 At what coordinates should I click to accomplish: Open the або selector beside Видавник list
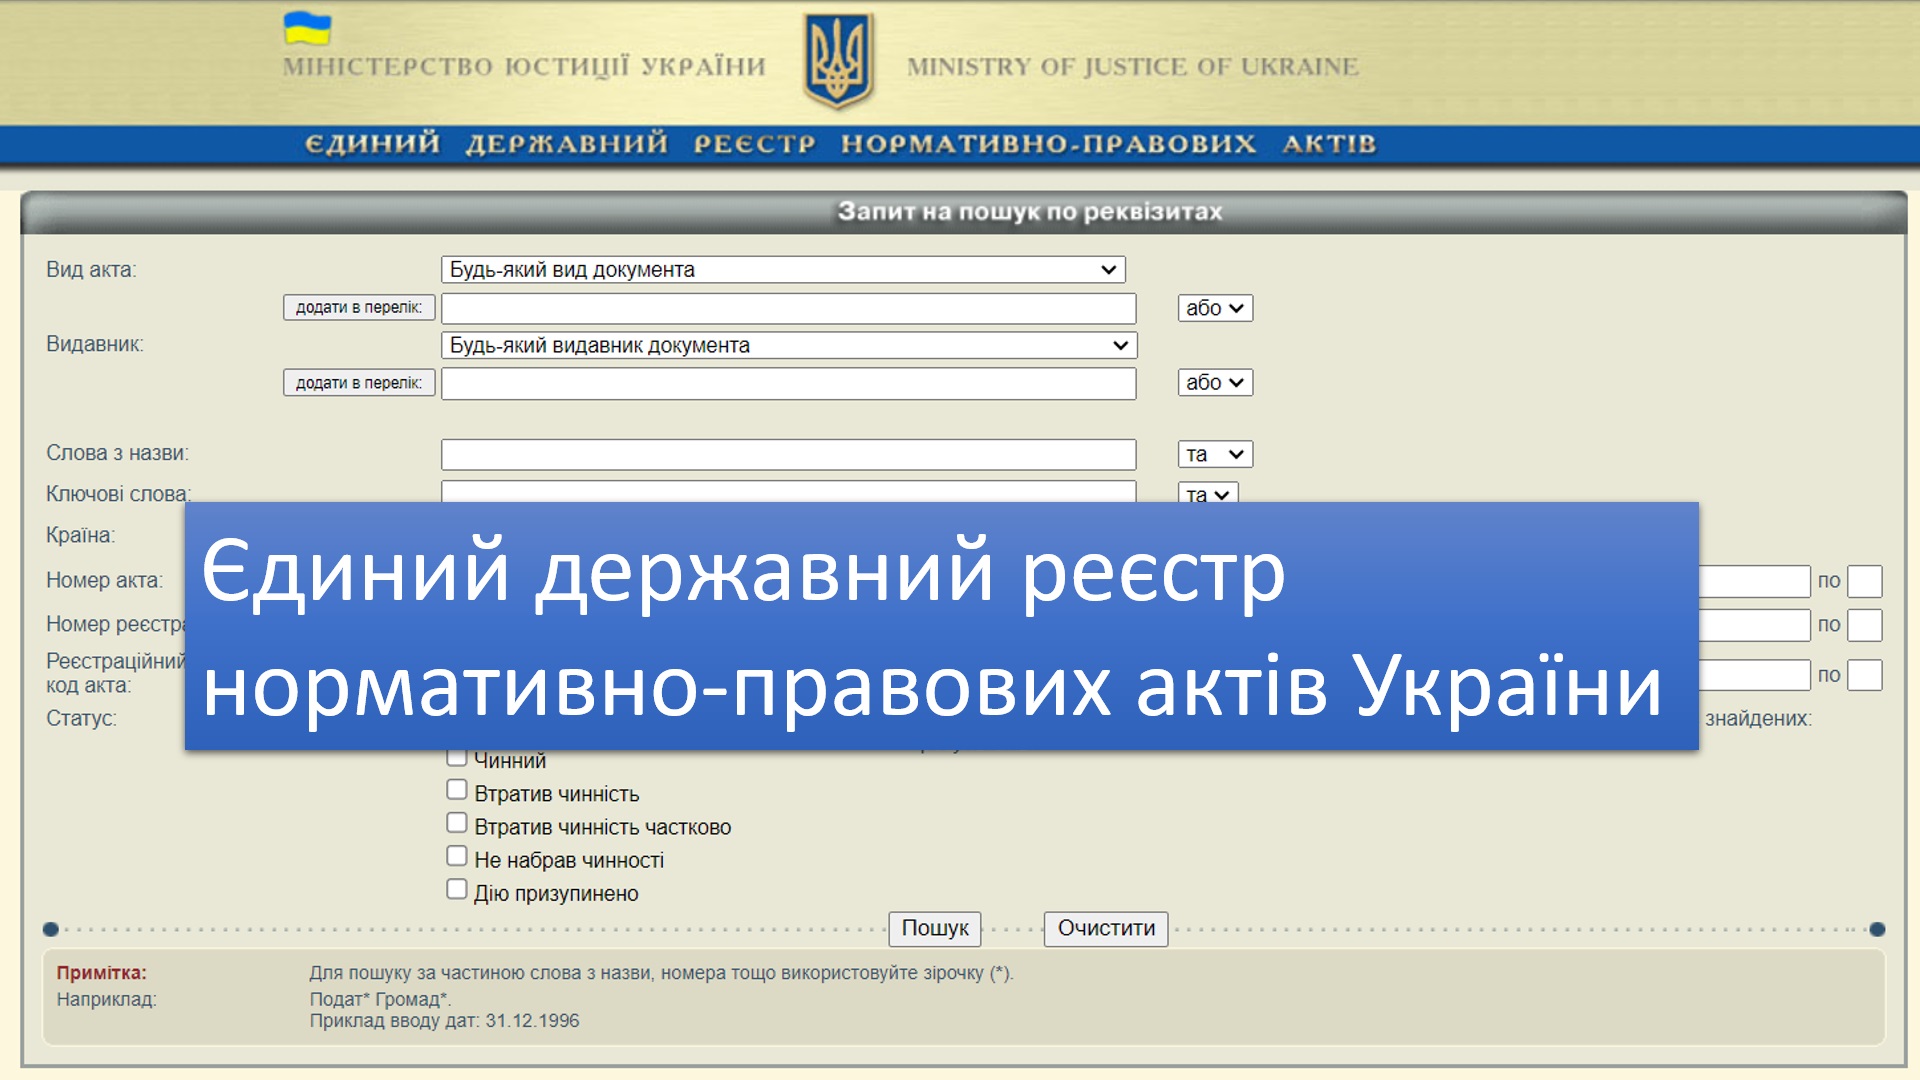pyautogui.click(x=1215, y=383)
